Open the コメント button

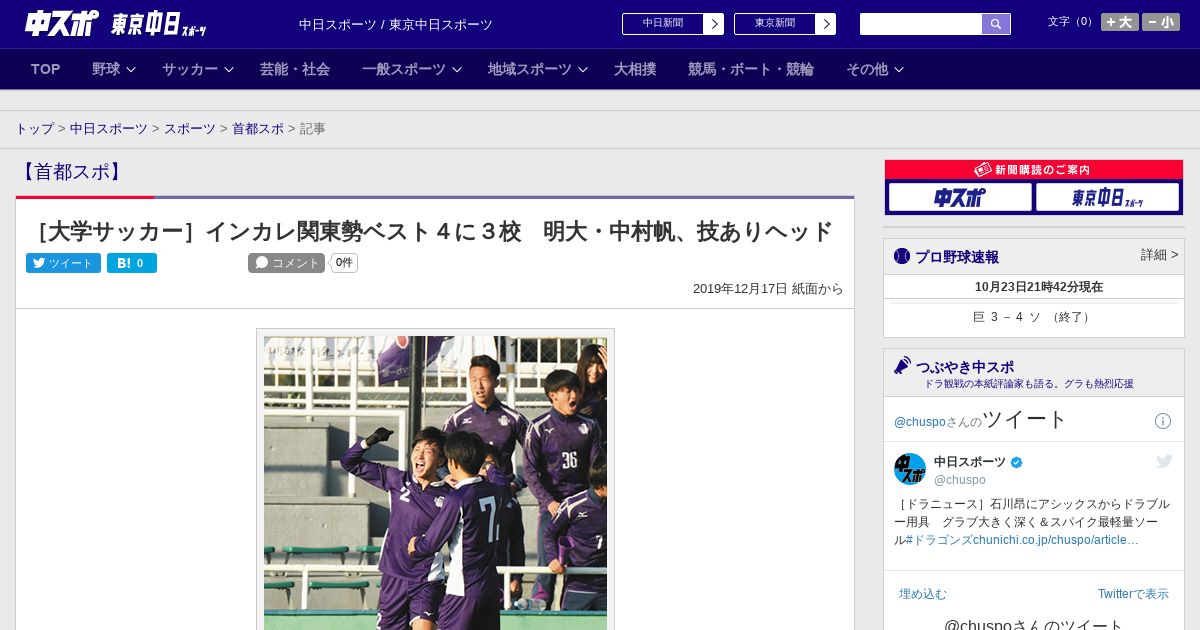click(x=286, y=263)
